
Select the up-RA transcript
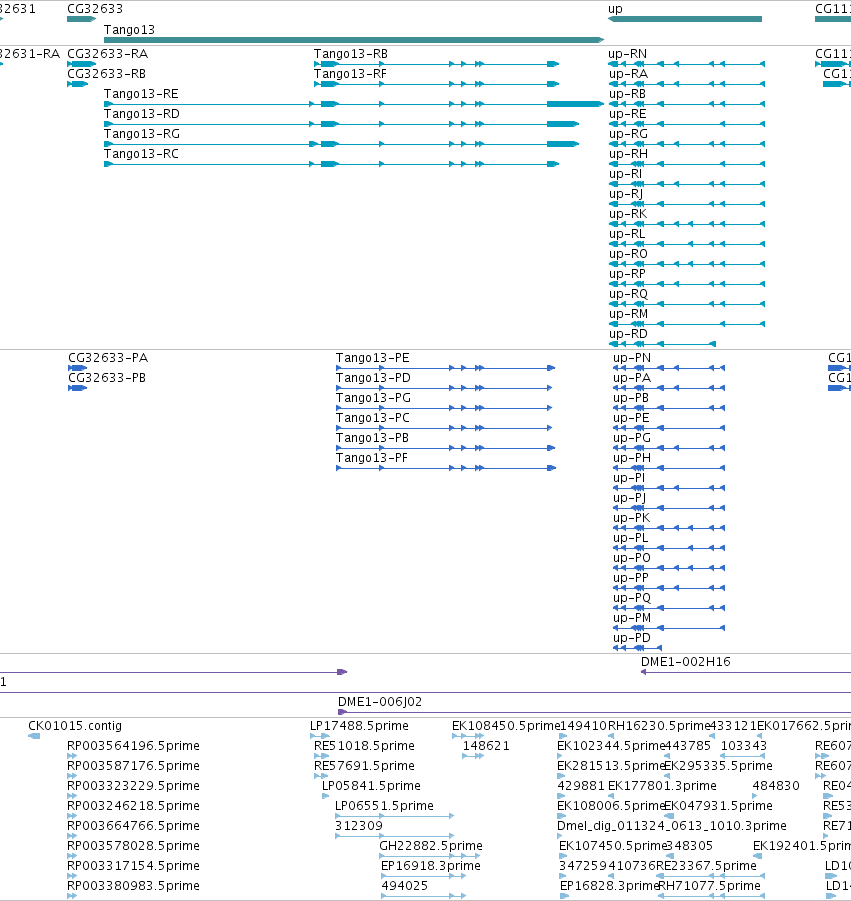point(629,74)
